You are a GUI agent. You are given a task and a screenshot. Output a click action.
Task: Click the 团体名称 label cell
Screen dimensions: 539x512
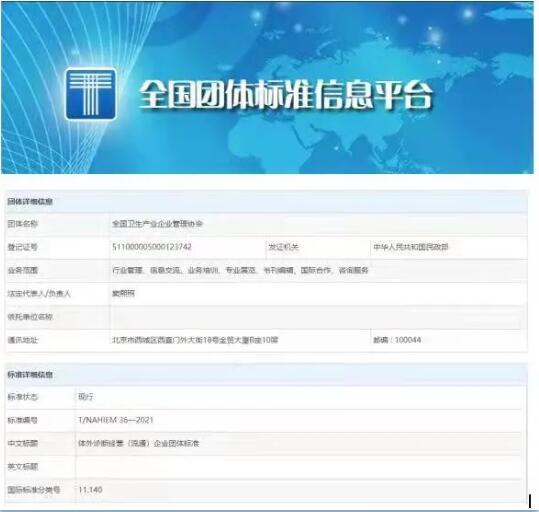[22, 224]
